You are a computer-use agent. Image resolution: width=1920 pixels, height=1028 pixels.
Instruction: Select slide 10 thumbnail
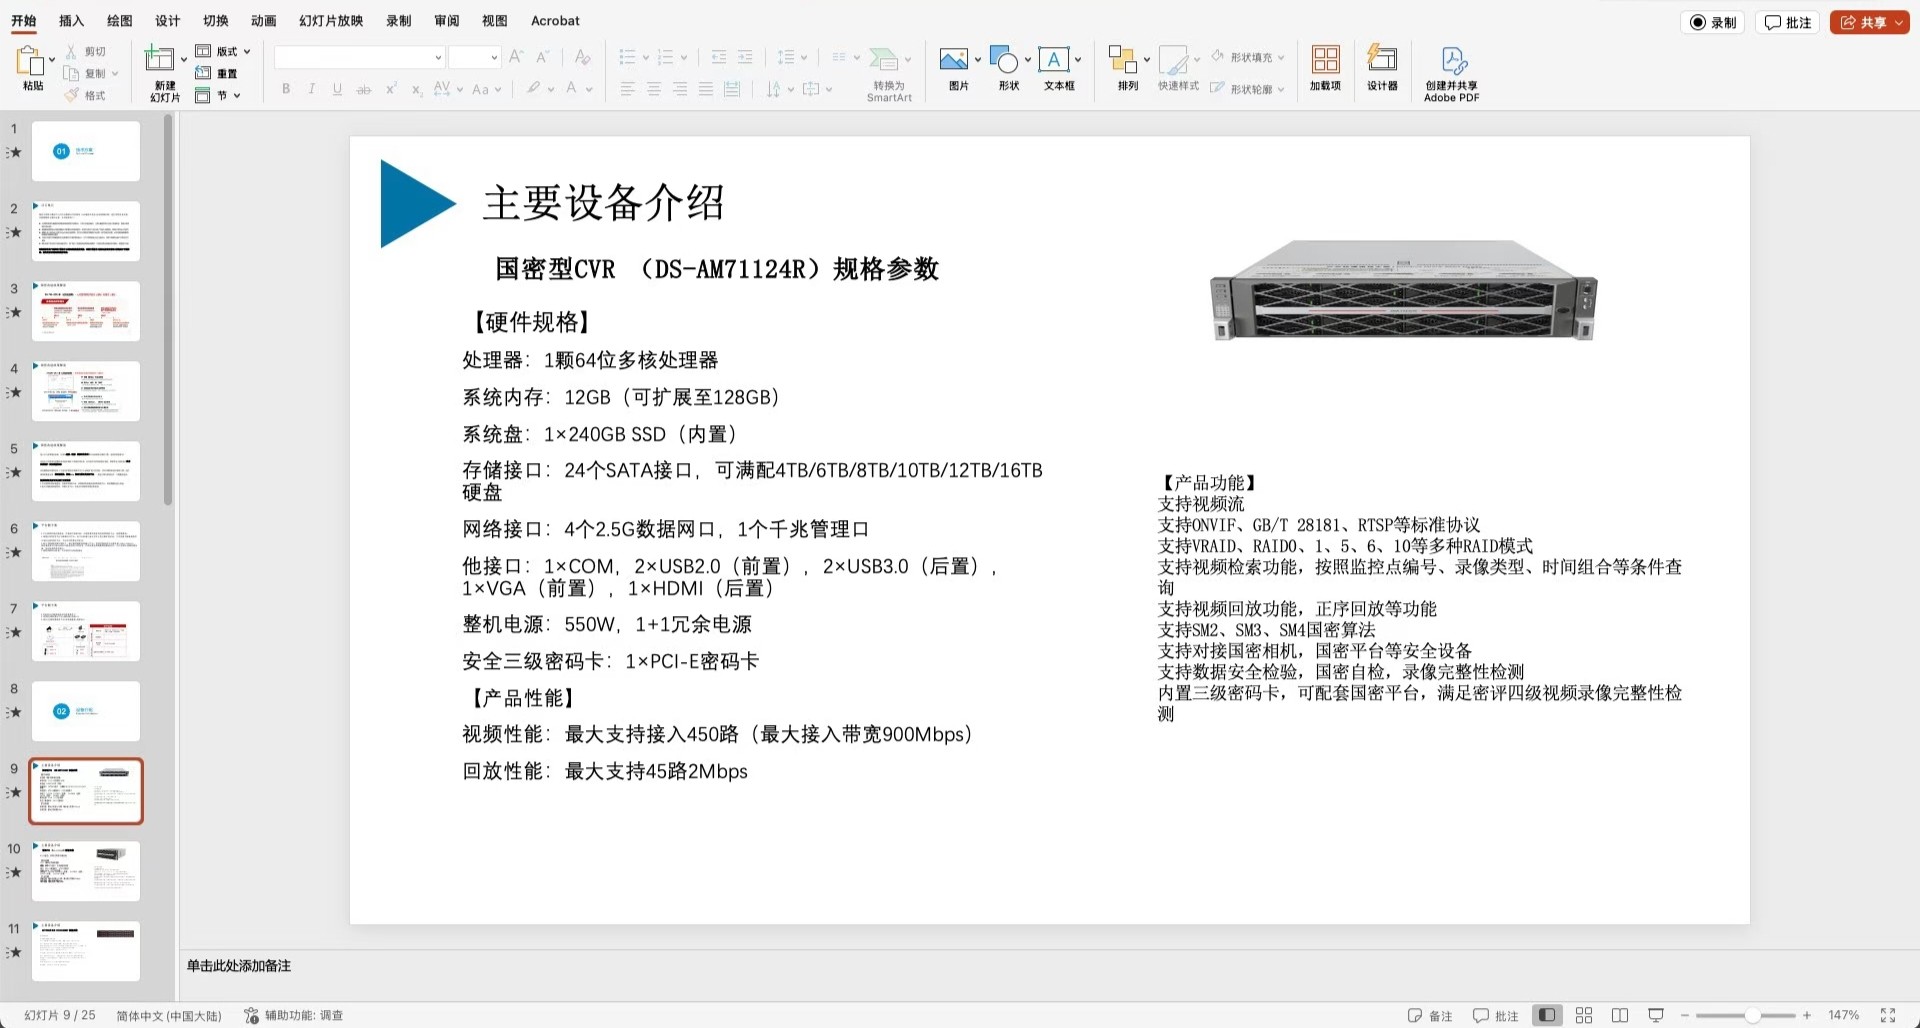click(x=86, y=871)
